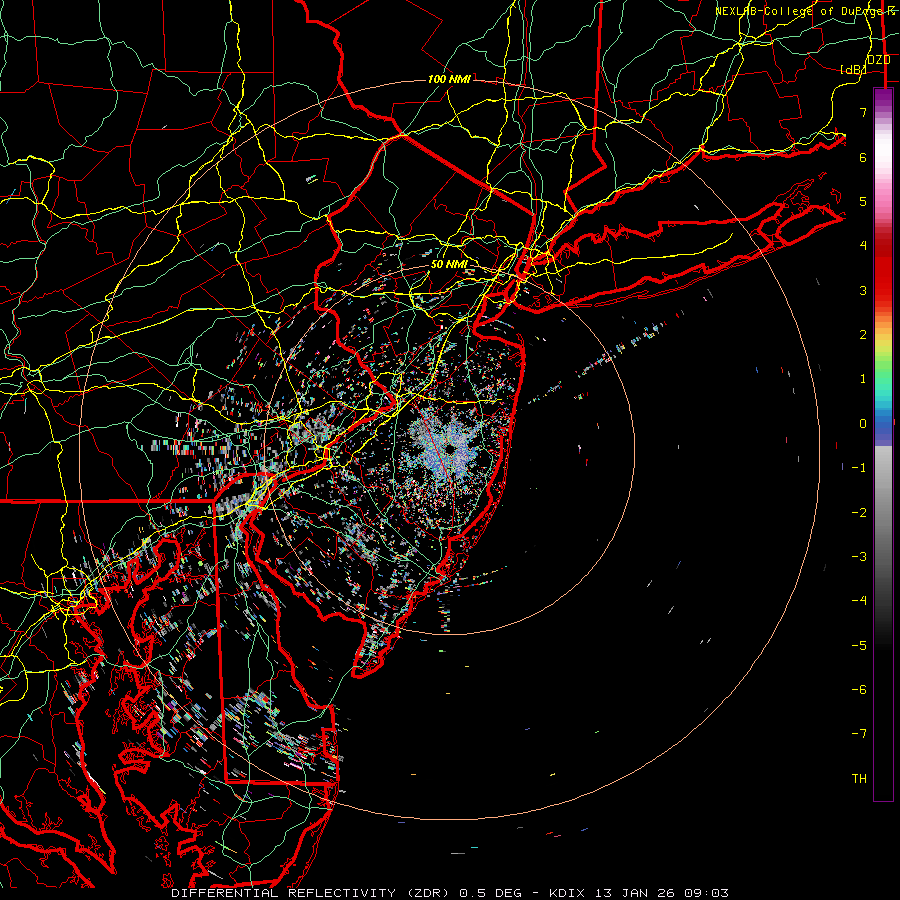Click the "0" scale value
Viewport: 900px width, 900px height.
863,424
